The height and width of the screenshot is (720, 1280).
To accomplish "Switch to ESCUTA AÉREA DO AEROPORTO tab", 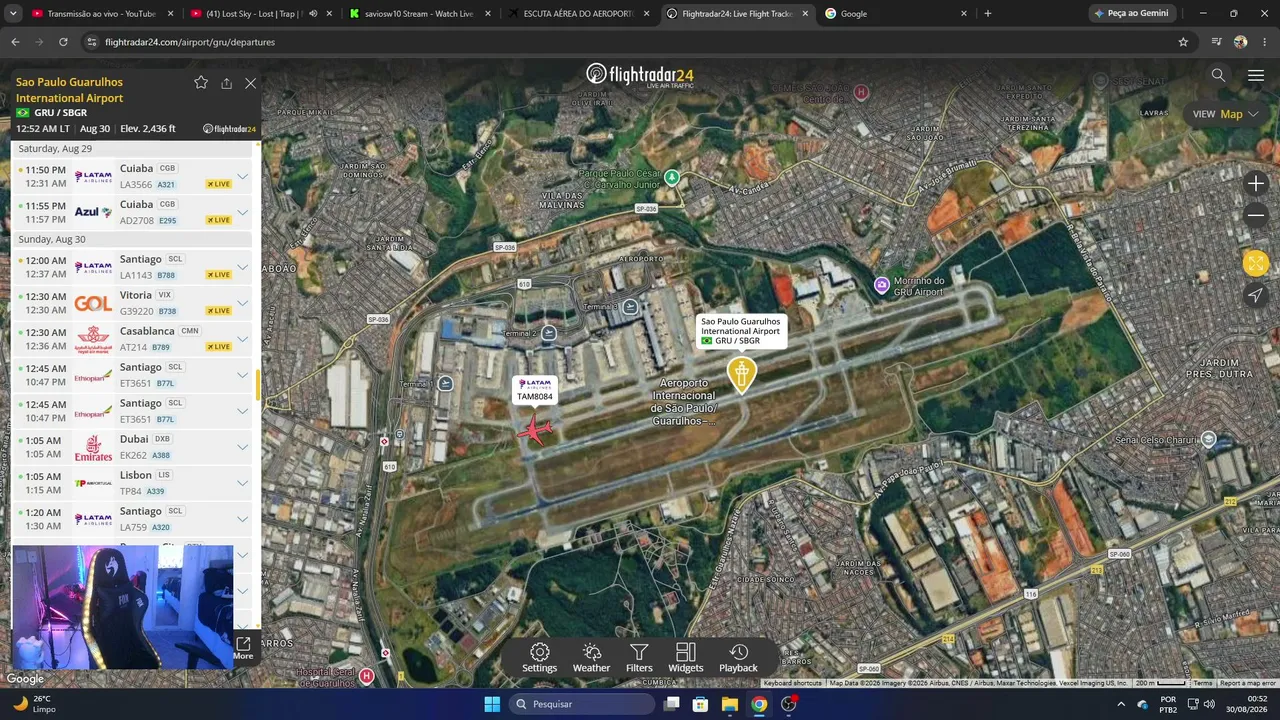I will pyautogui.click(x=579, y=14).
